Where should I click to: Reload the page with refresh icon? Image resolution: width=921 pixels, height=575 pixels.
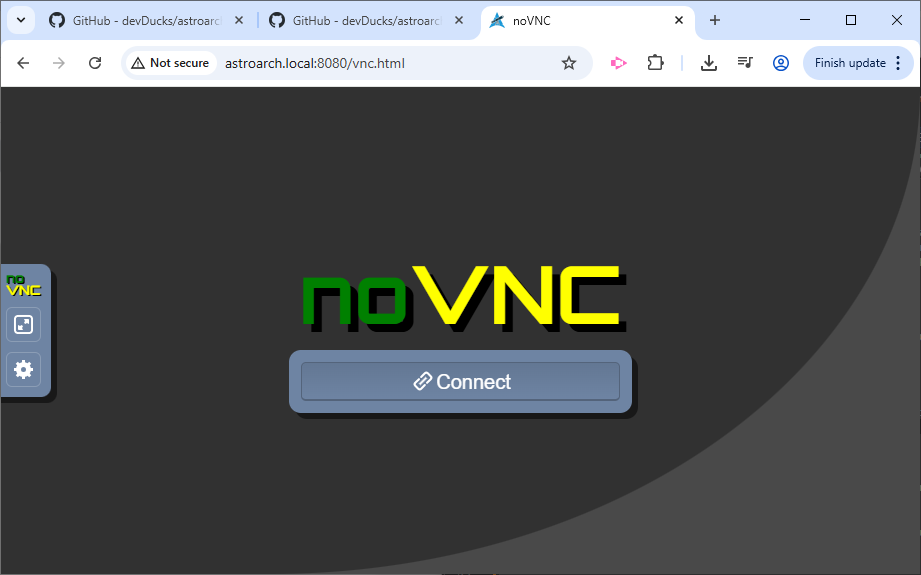pos(95,63)
